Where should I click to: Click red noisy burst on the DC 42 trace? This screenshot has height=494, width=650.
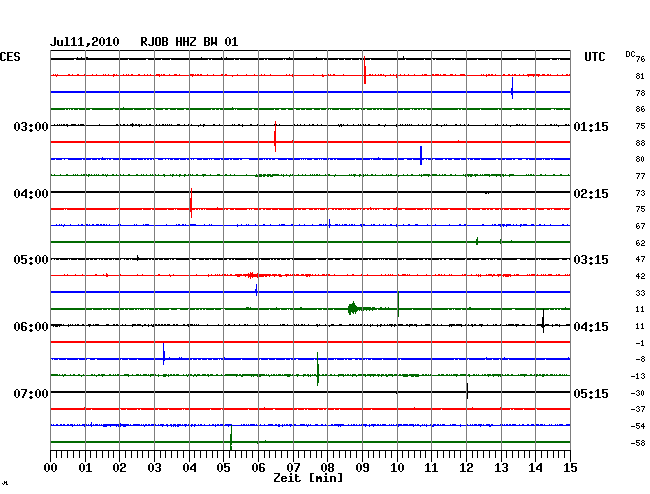click(253, 275)
